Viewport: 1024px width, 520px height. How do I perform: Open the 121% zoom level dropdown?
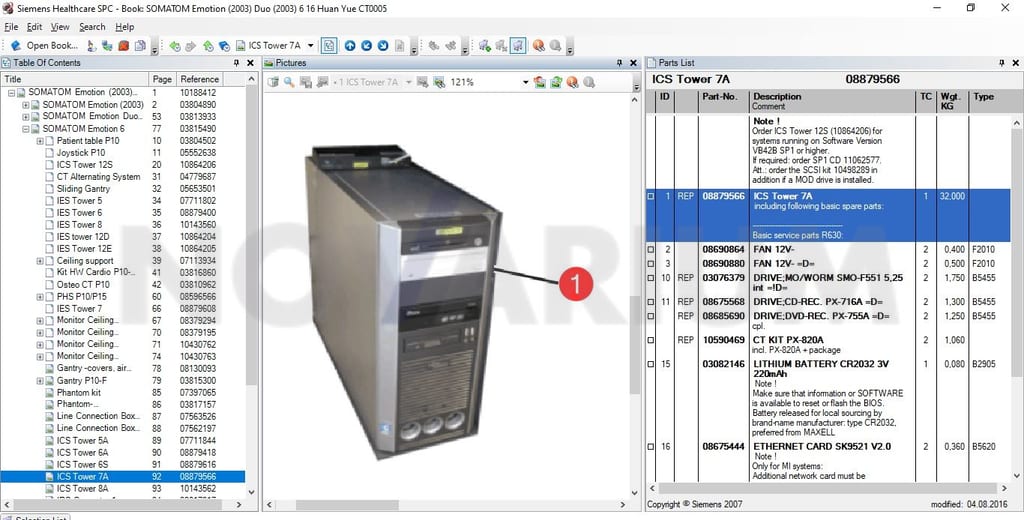tap(525, 82)
